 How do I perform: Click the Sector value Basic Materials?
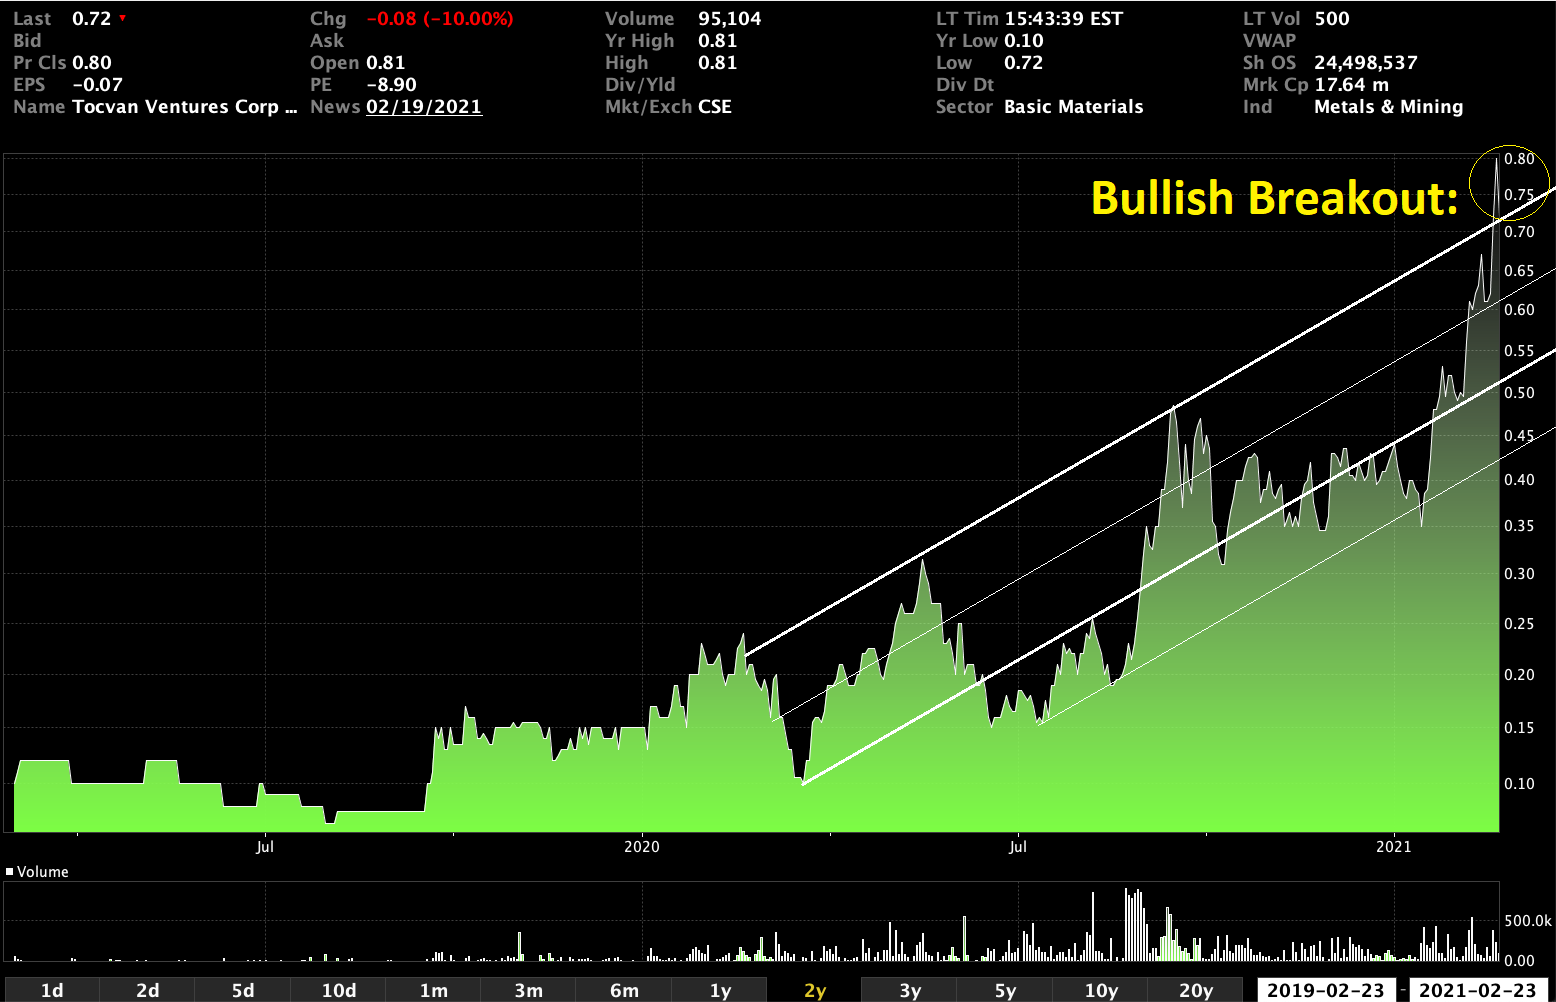point(1073,107)
